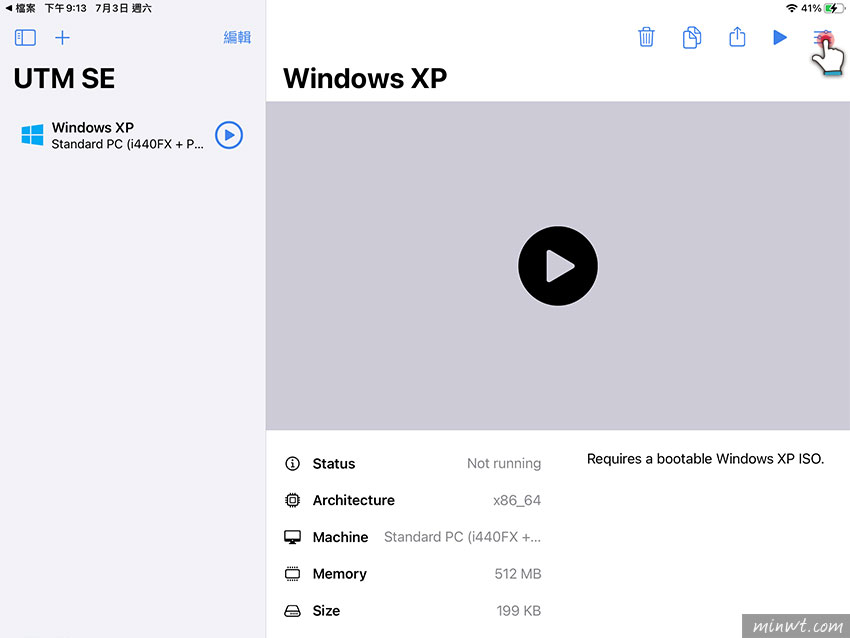This screenshot has height=638, width=850.
Task: Click the Status info icon
Action: coord(292,463)
